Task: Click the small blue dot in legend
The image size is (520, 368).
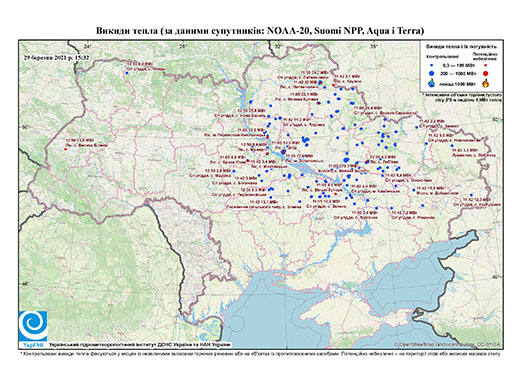Action: pos(432,66)
